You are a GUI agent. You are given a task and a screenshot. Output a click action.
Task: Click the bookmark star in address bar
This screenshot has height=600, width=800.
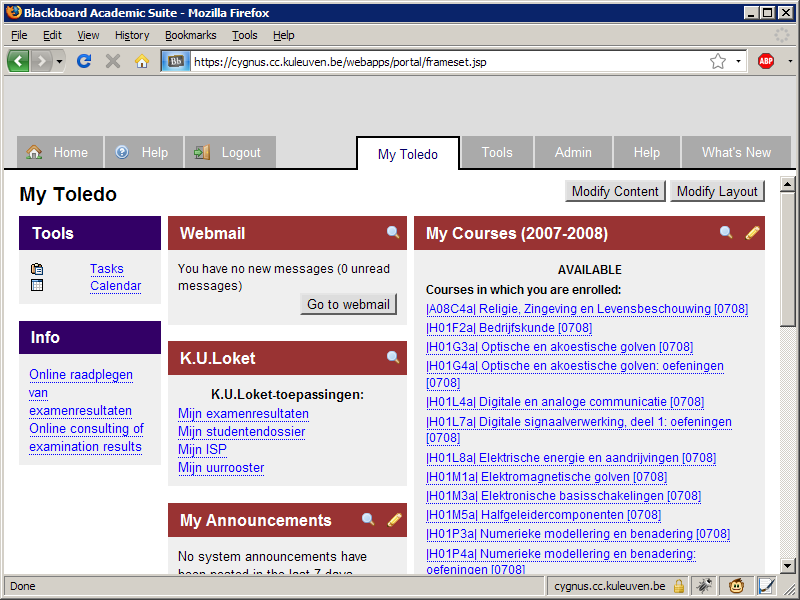click(x=718, y=61)
